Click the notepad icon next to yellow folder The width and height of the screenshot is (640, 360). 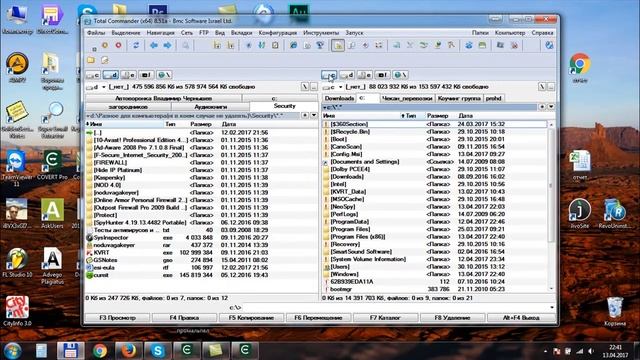click(x=105, y=60)
